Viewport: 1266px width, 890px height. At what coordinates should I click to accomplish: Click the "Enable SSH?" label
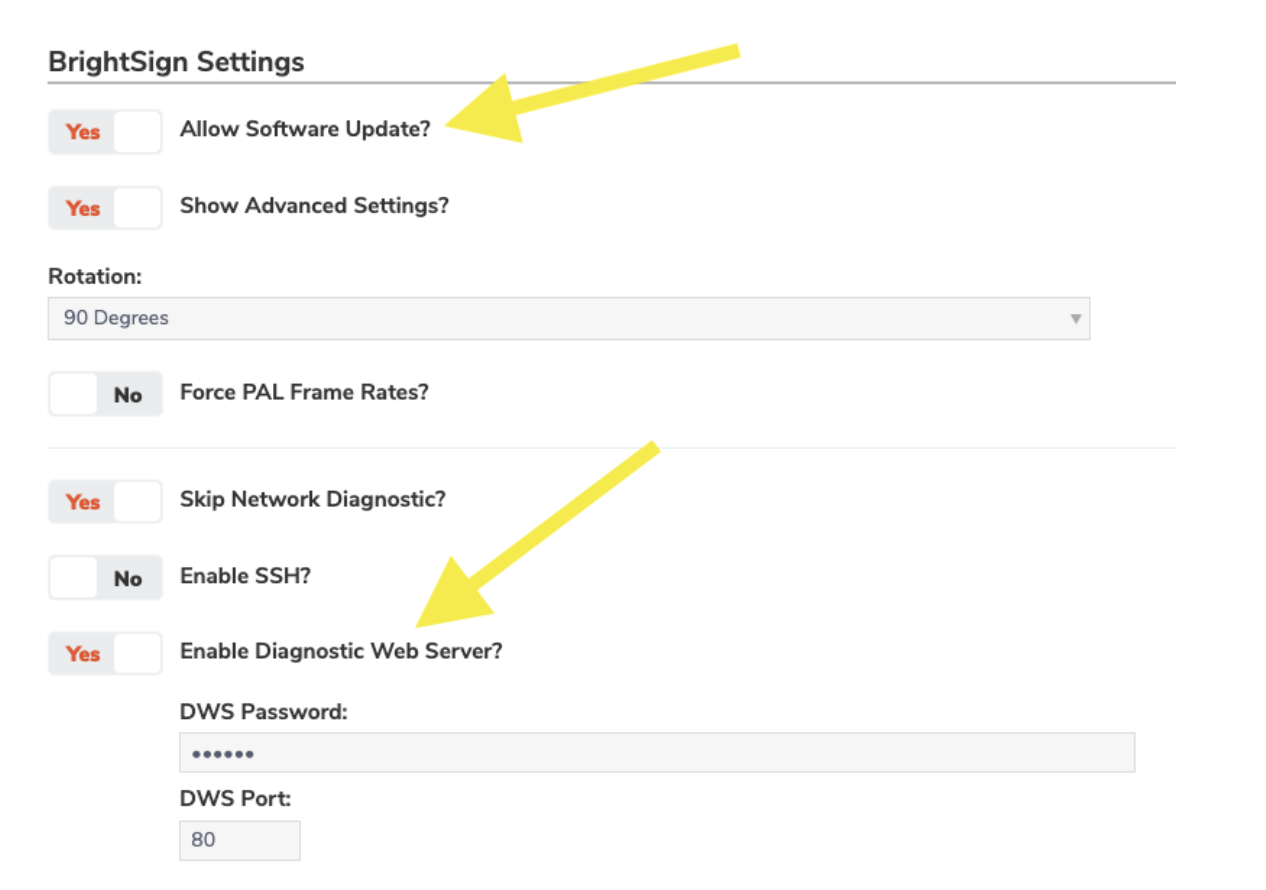tap(245, 575)
